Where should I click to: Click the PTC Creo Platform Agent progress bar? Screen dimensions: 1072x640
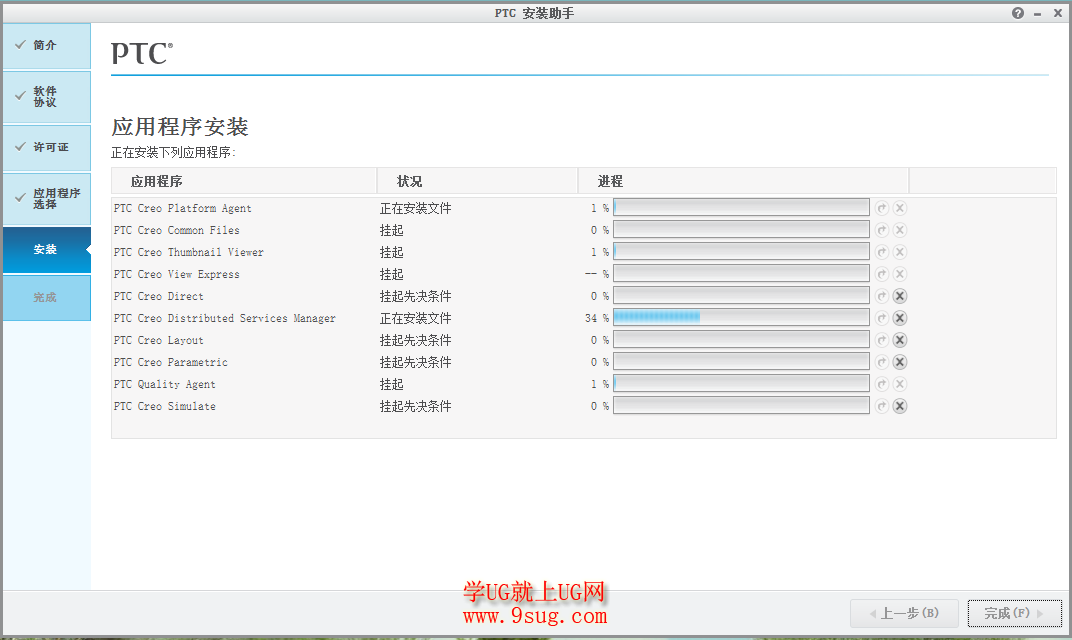[x=741, y=208]
